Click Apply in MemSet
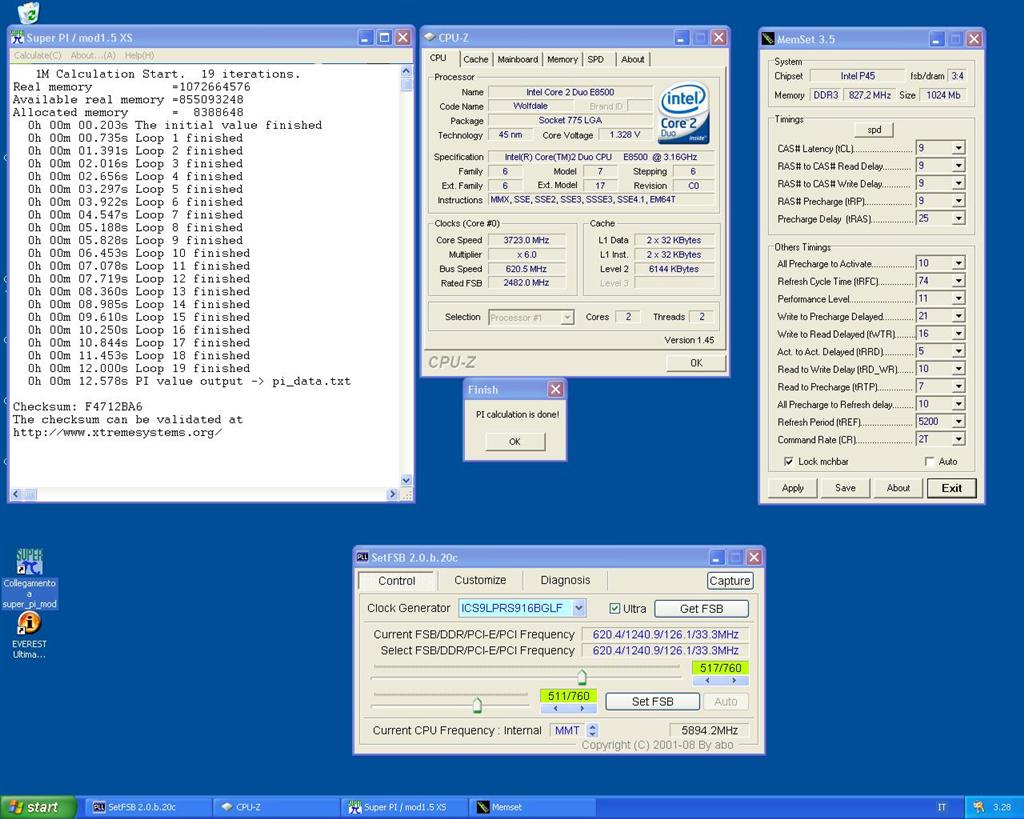Screen dimensions: 1024x819 click(x=792, y=488)
